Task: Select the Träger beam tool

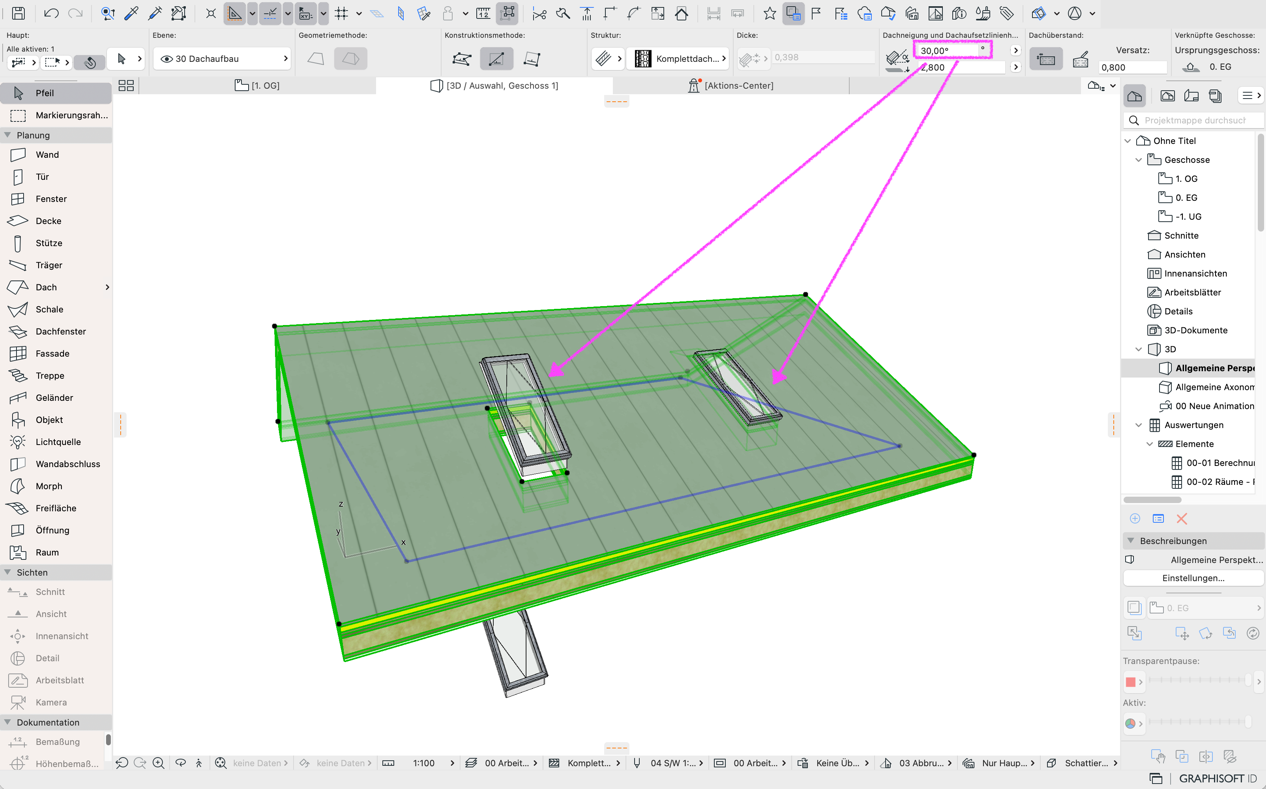Action: coord(56,265)
